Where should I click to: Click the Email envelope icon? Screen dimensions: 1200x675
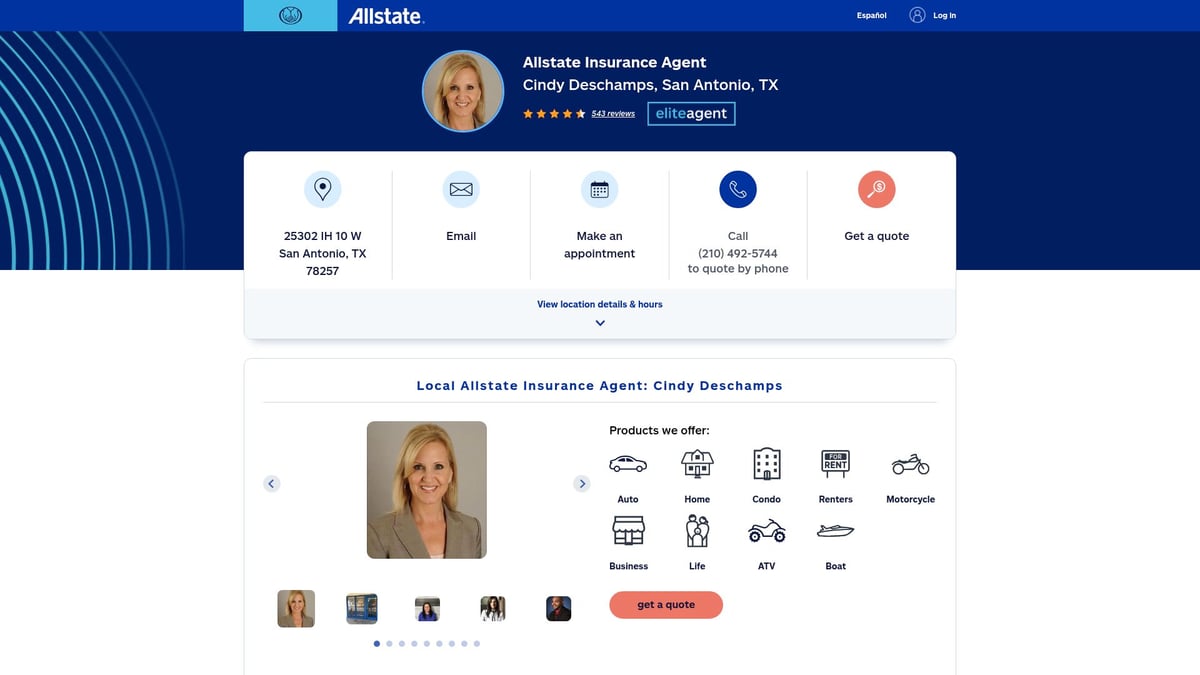click(461, 188)
